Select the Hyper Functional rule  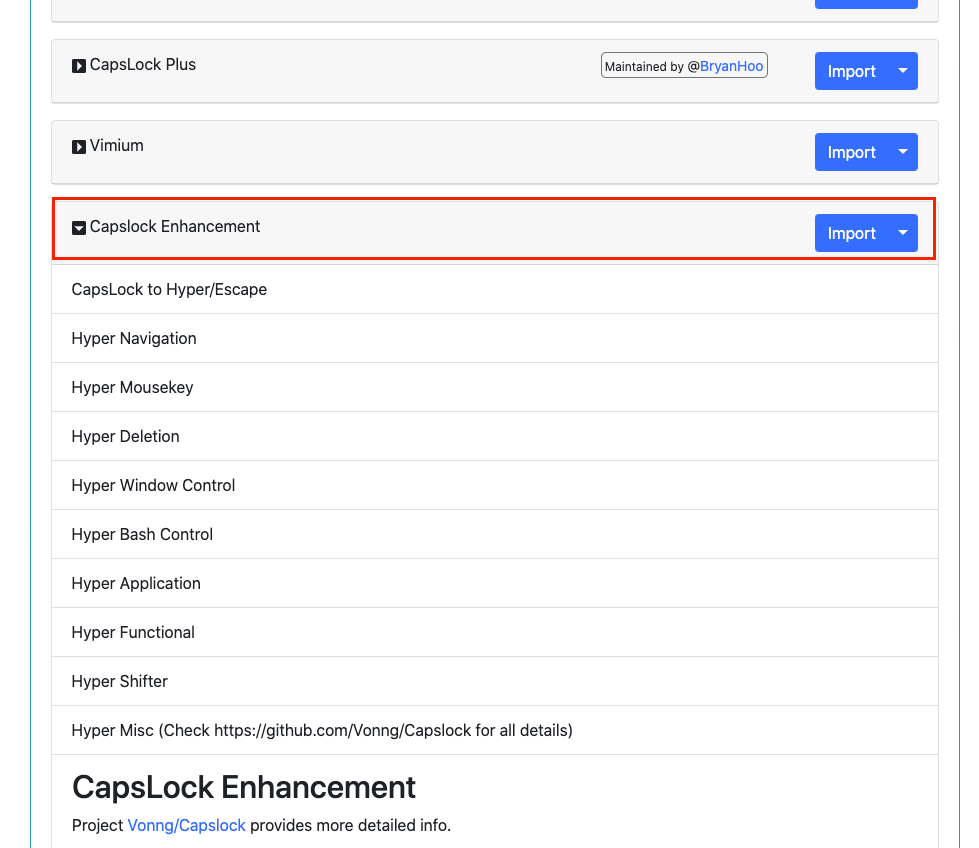point(494,633)
